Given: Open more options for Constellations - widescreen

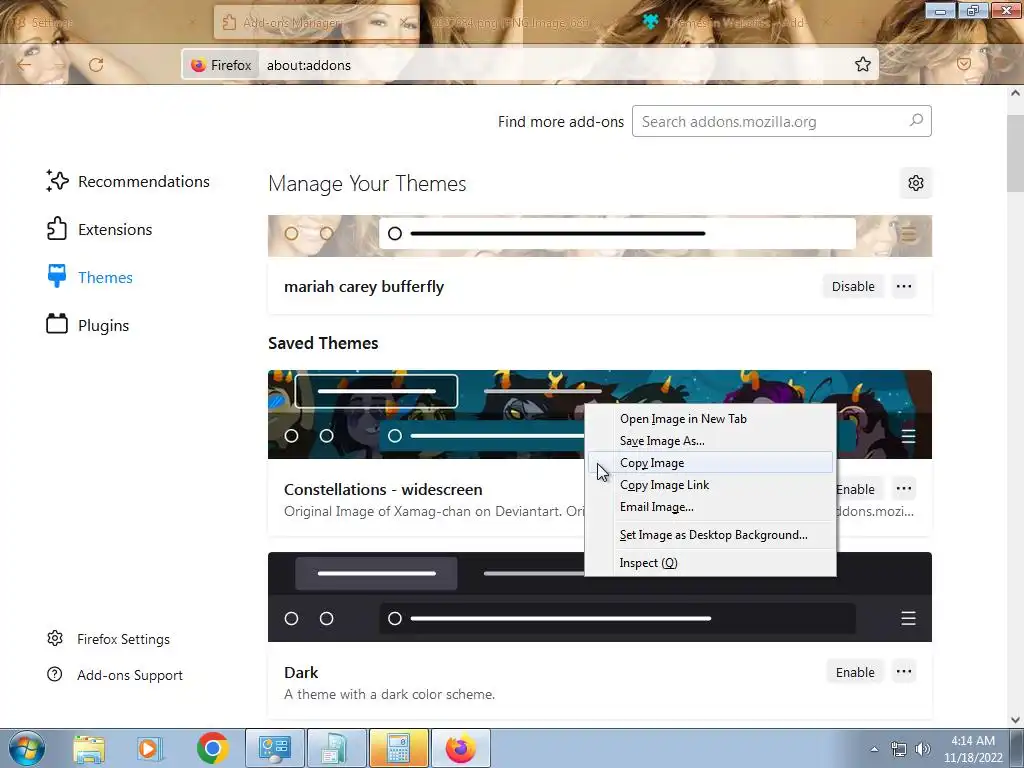Looking at the screenshot, I should (904, 488).
